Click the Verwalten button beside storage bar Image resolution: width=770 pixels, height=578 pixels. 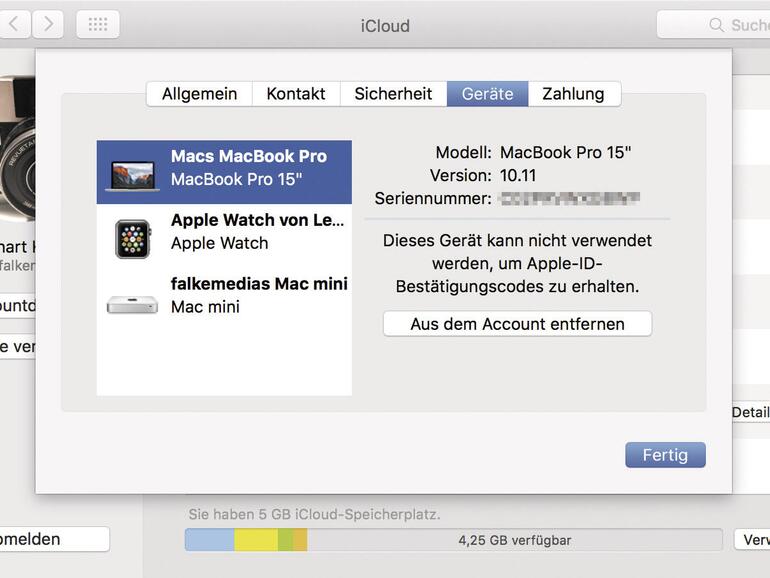point(752,540)
